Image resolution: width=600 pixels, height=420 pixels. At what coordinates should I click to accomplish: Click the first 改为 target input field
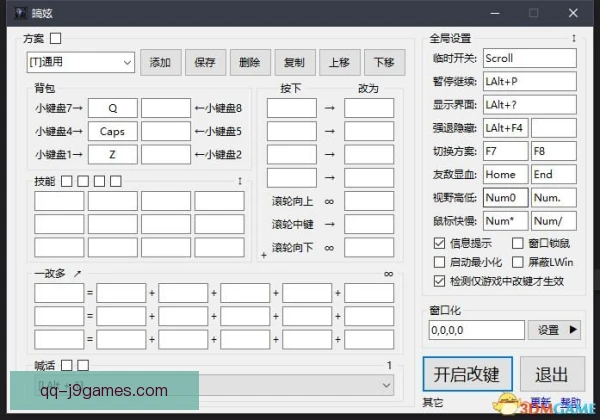pyautogui.click(x=369, y=108)
